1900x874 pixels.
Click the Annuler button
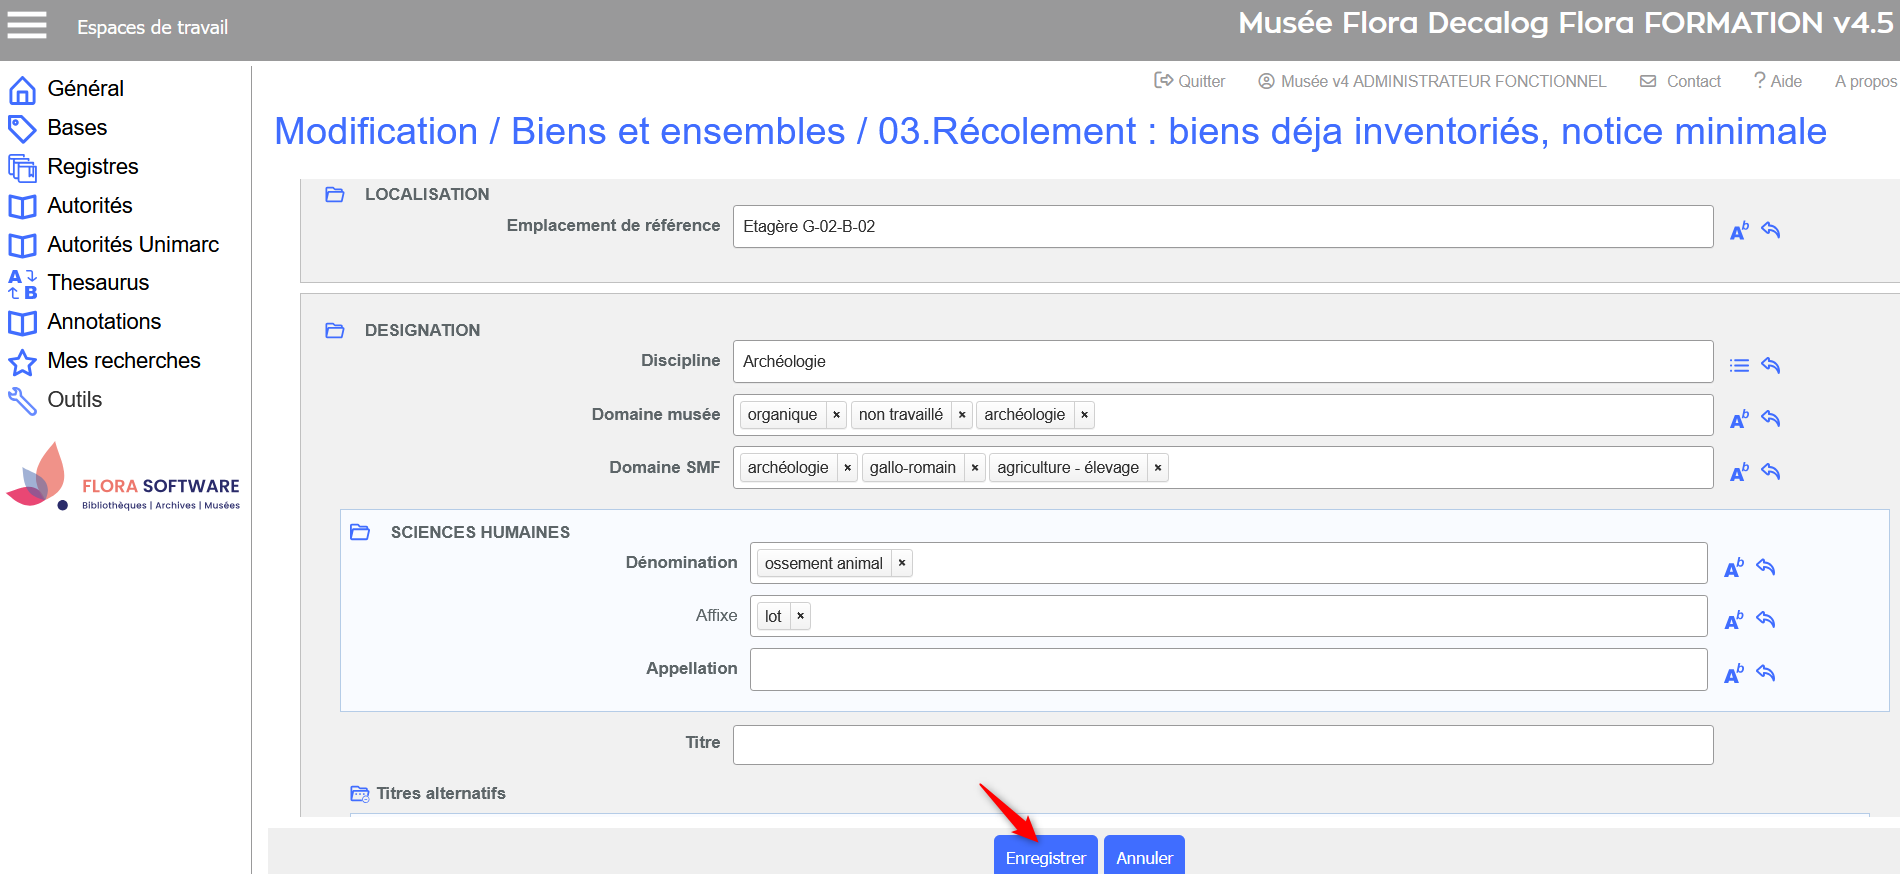[x=1144, y=857]
